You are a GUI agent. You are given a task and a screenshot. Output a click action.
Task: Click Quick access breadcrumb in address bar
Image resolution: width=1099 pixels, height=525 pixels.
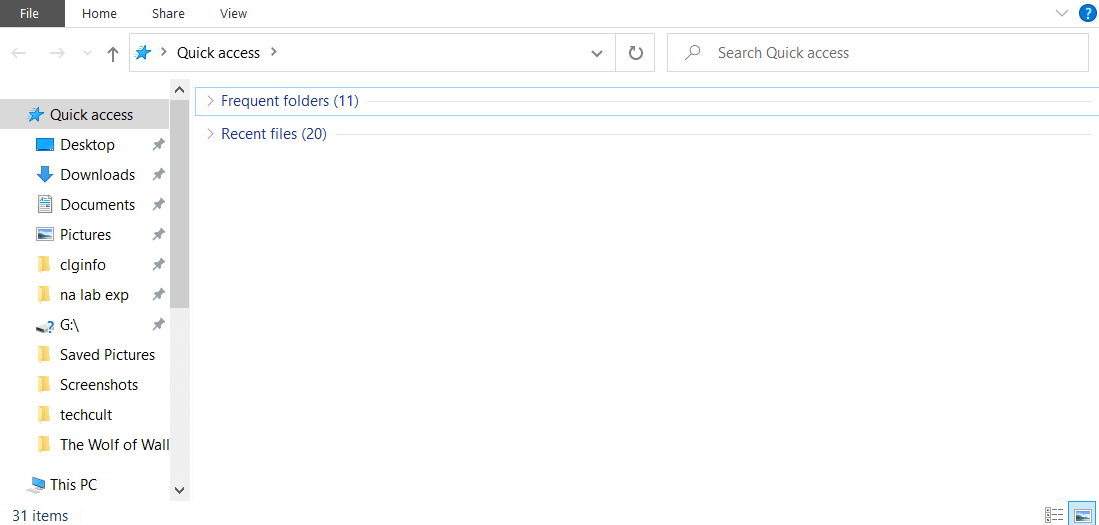[x=218, y=53]
